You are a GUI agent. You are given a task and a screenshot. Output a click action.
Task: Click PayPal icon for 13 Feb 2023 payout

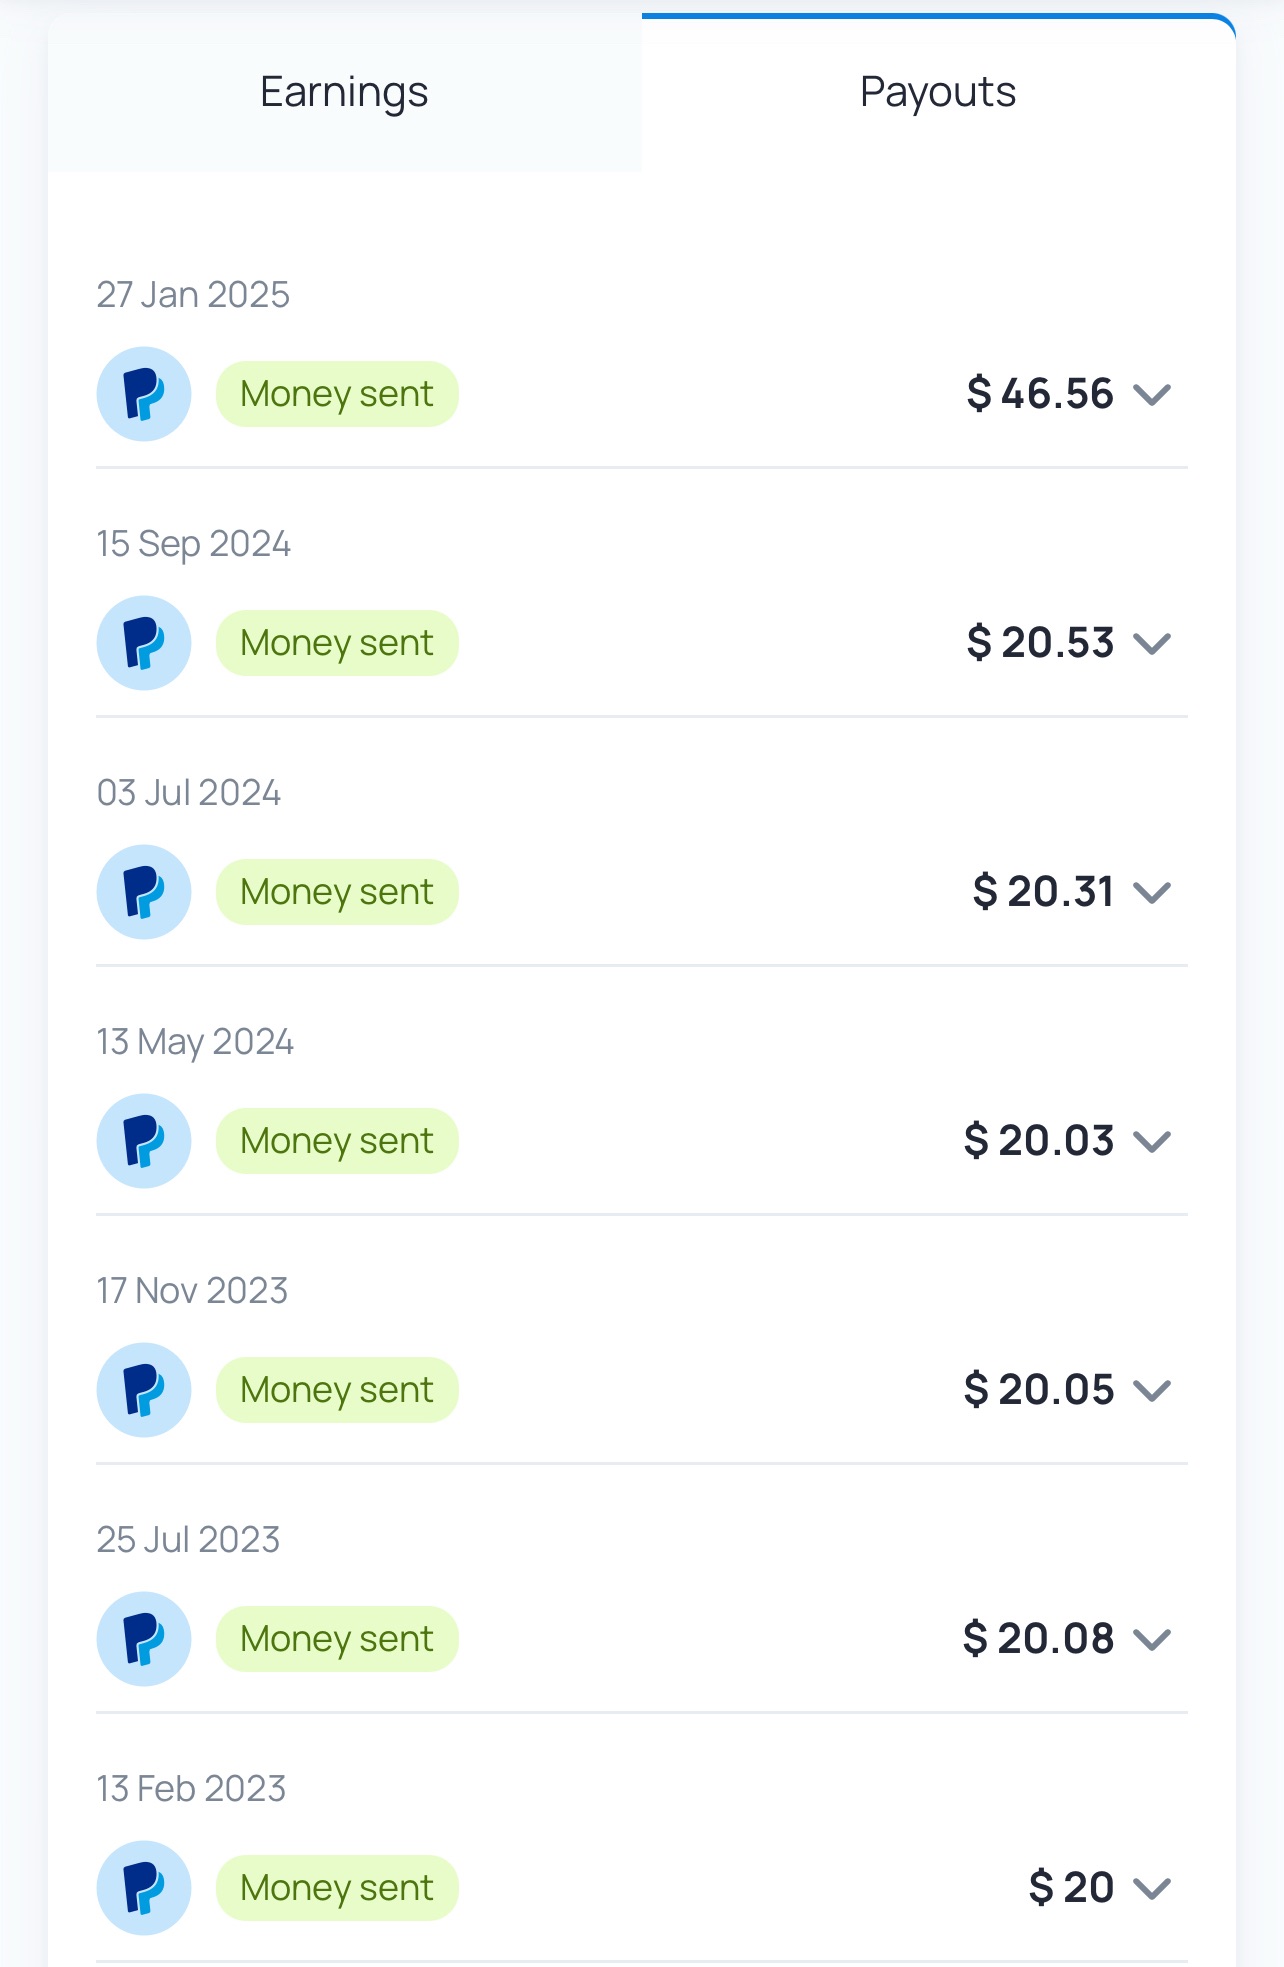144,1888
